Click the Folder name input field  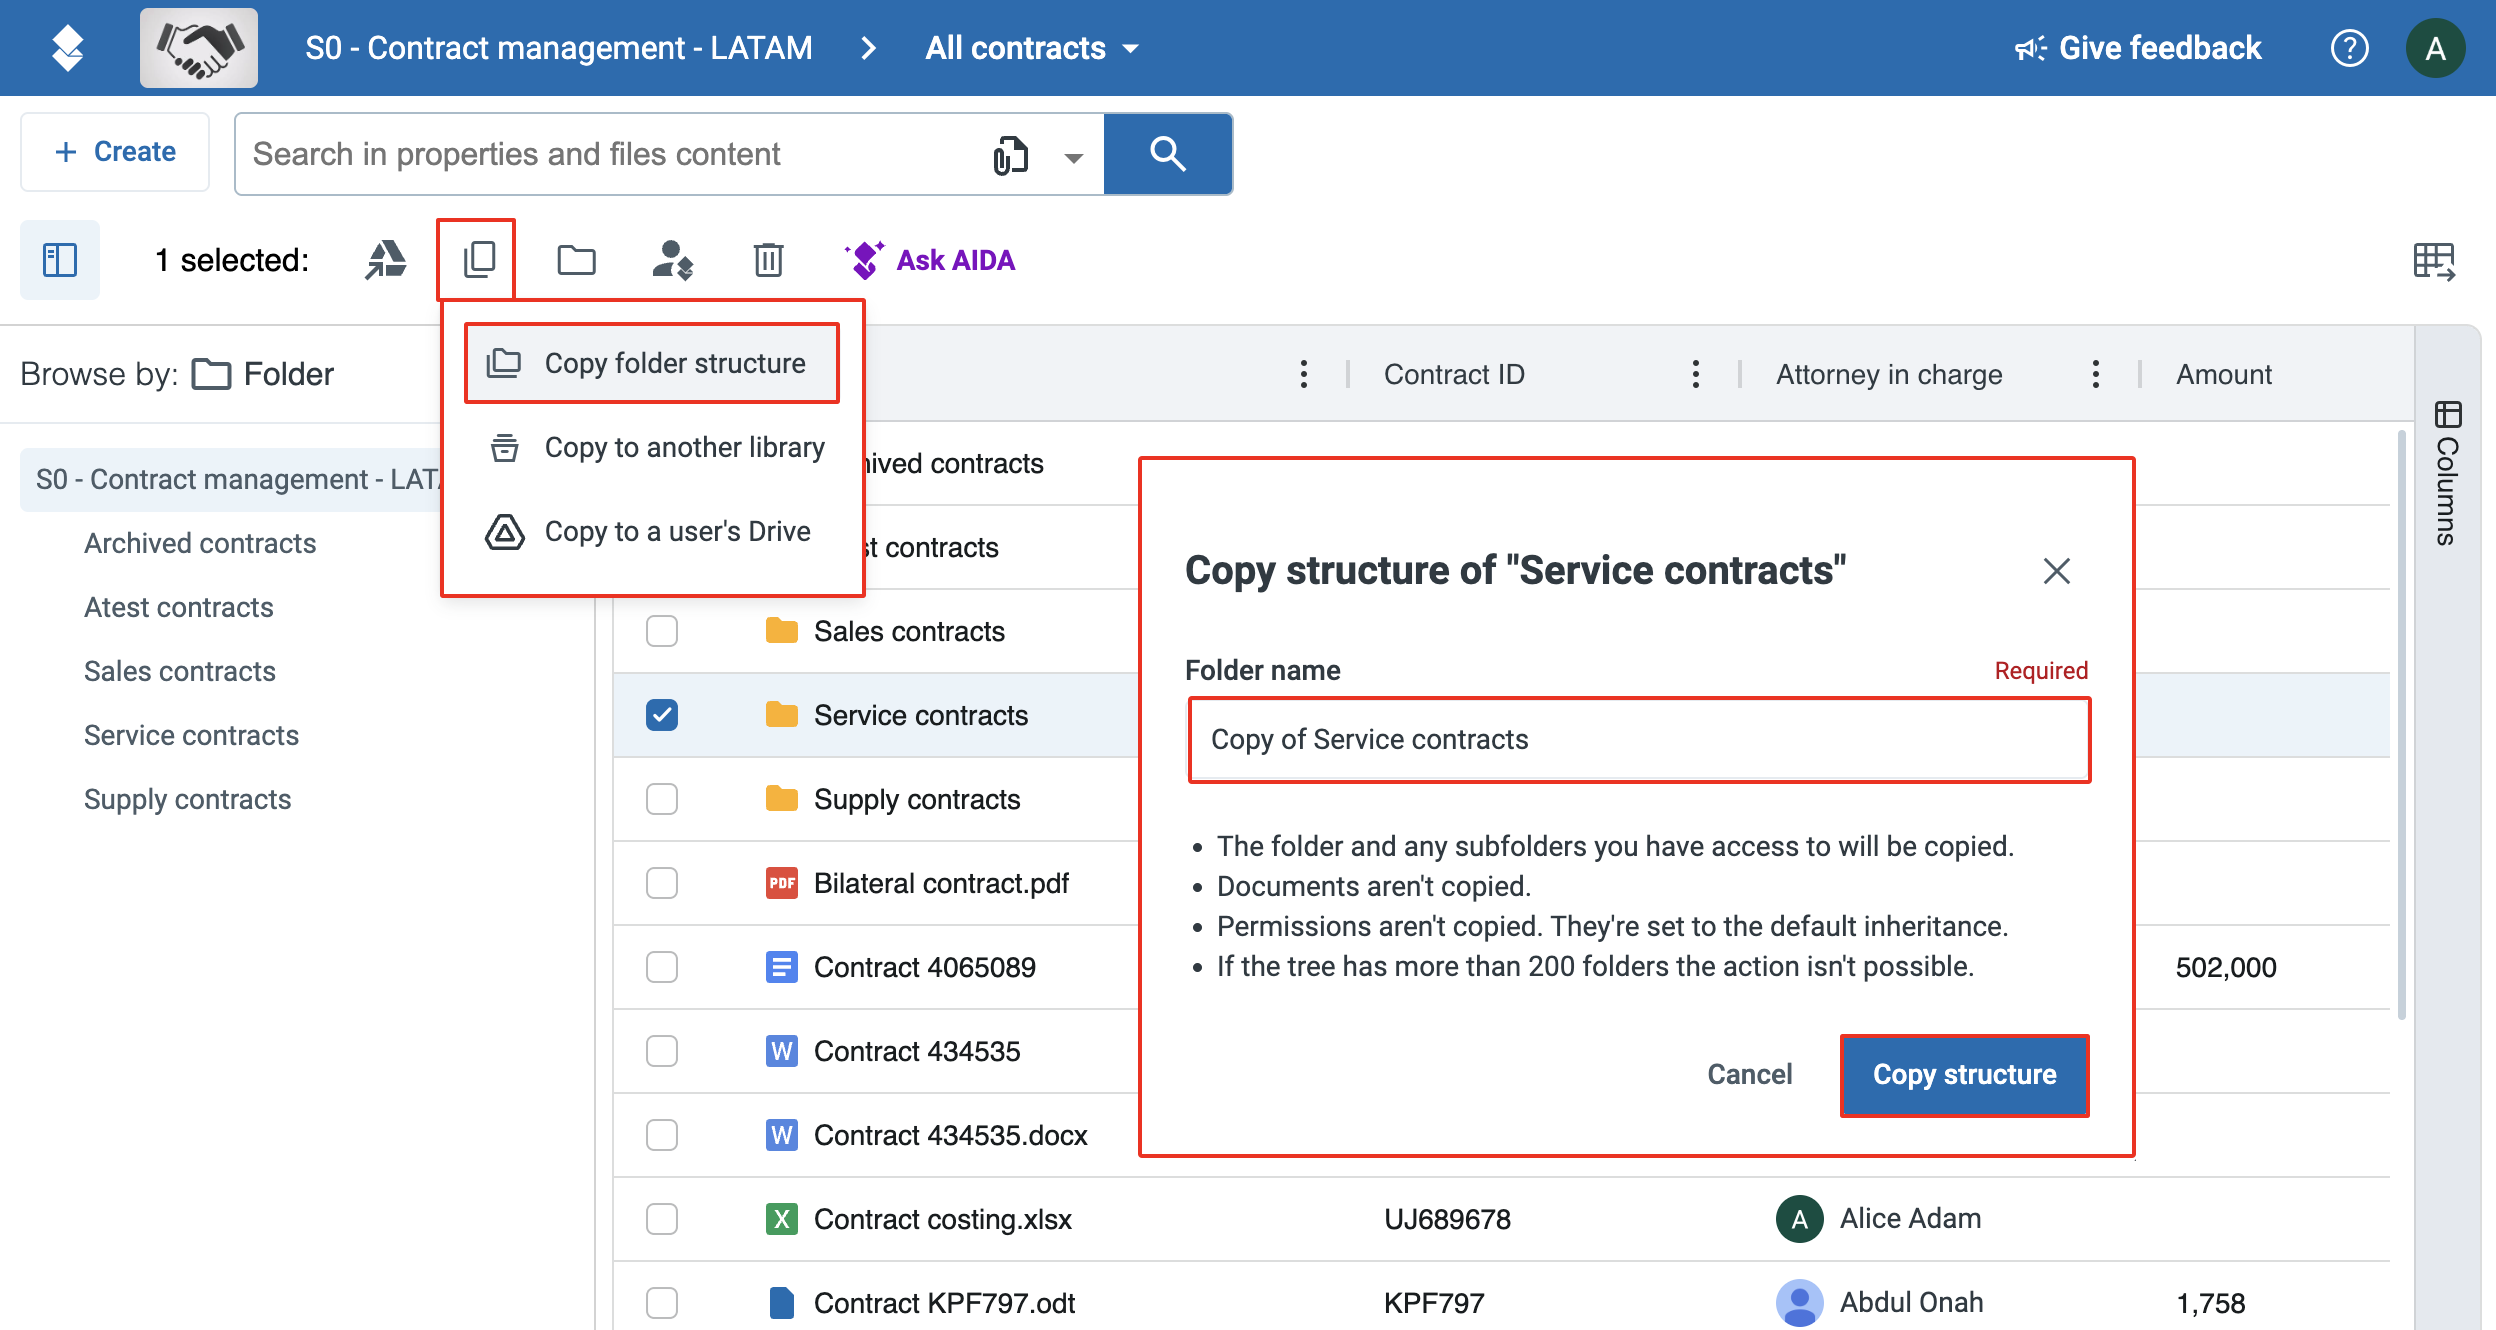coord(1639,740)
